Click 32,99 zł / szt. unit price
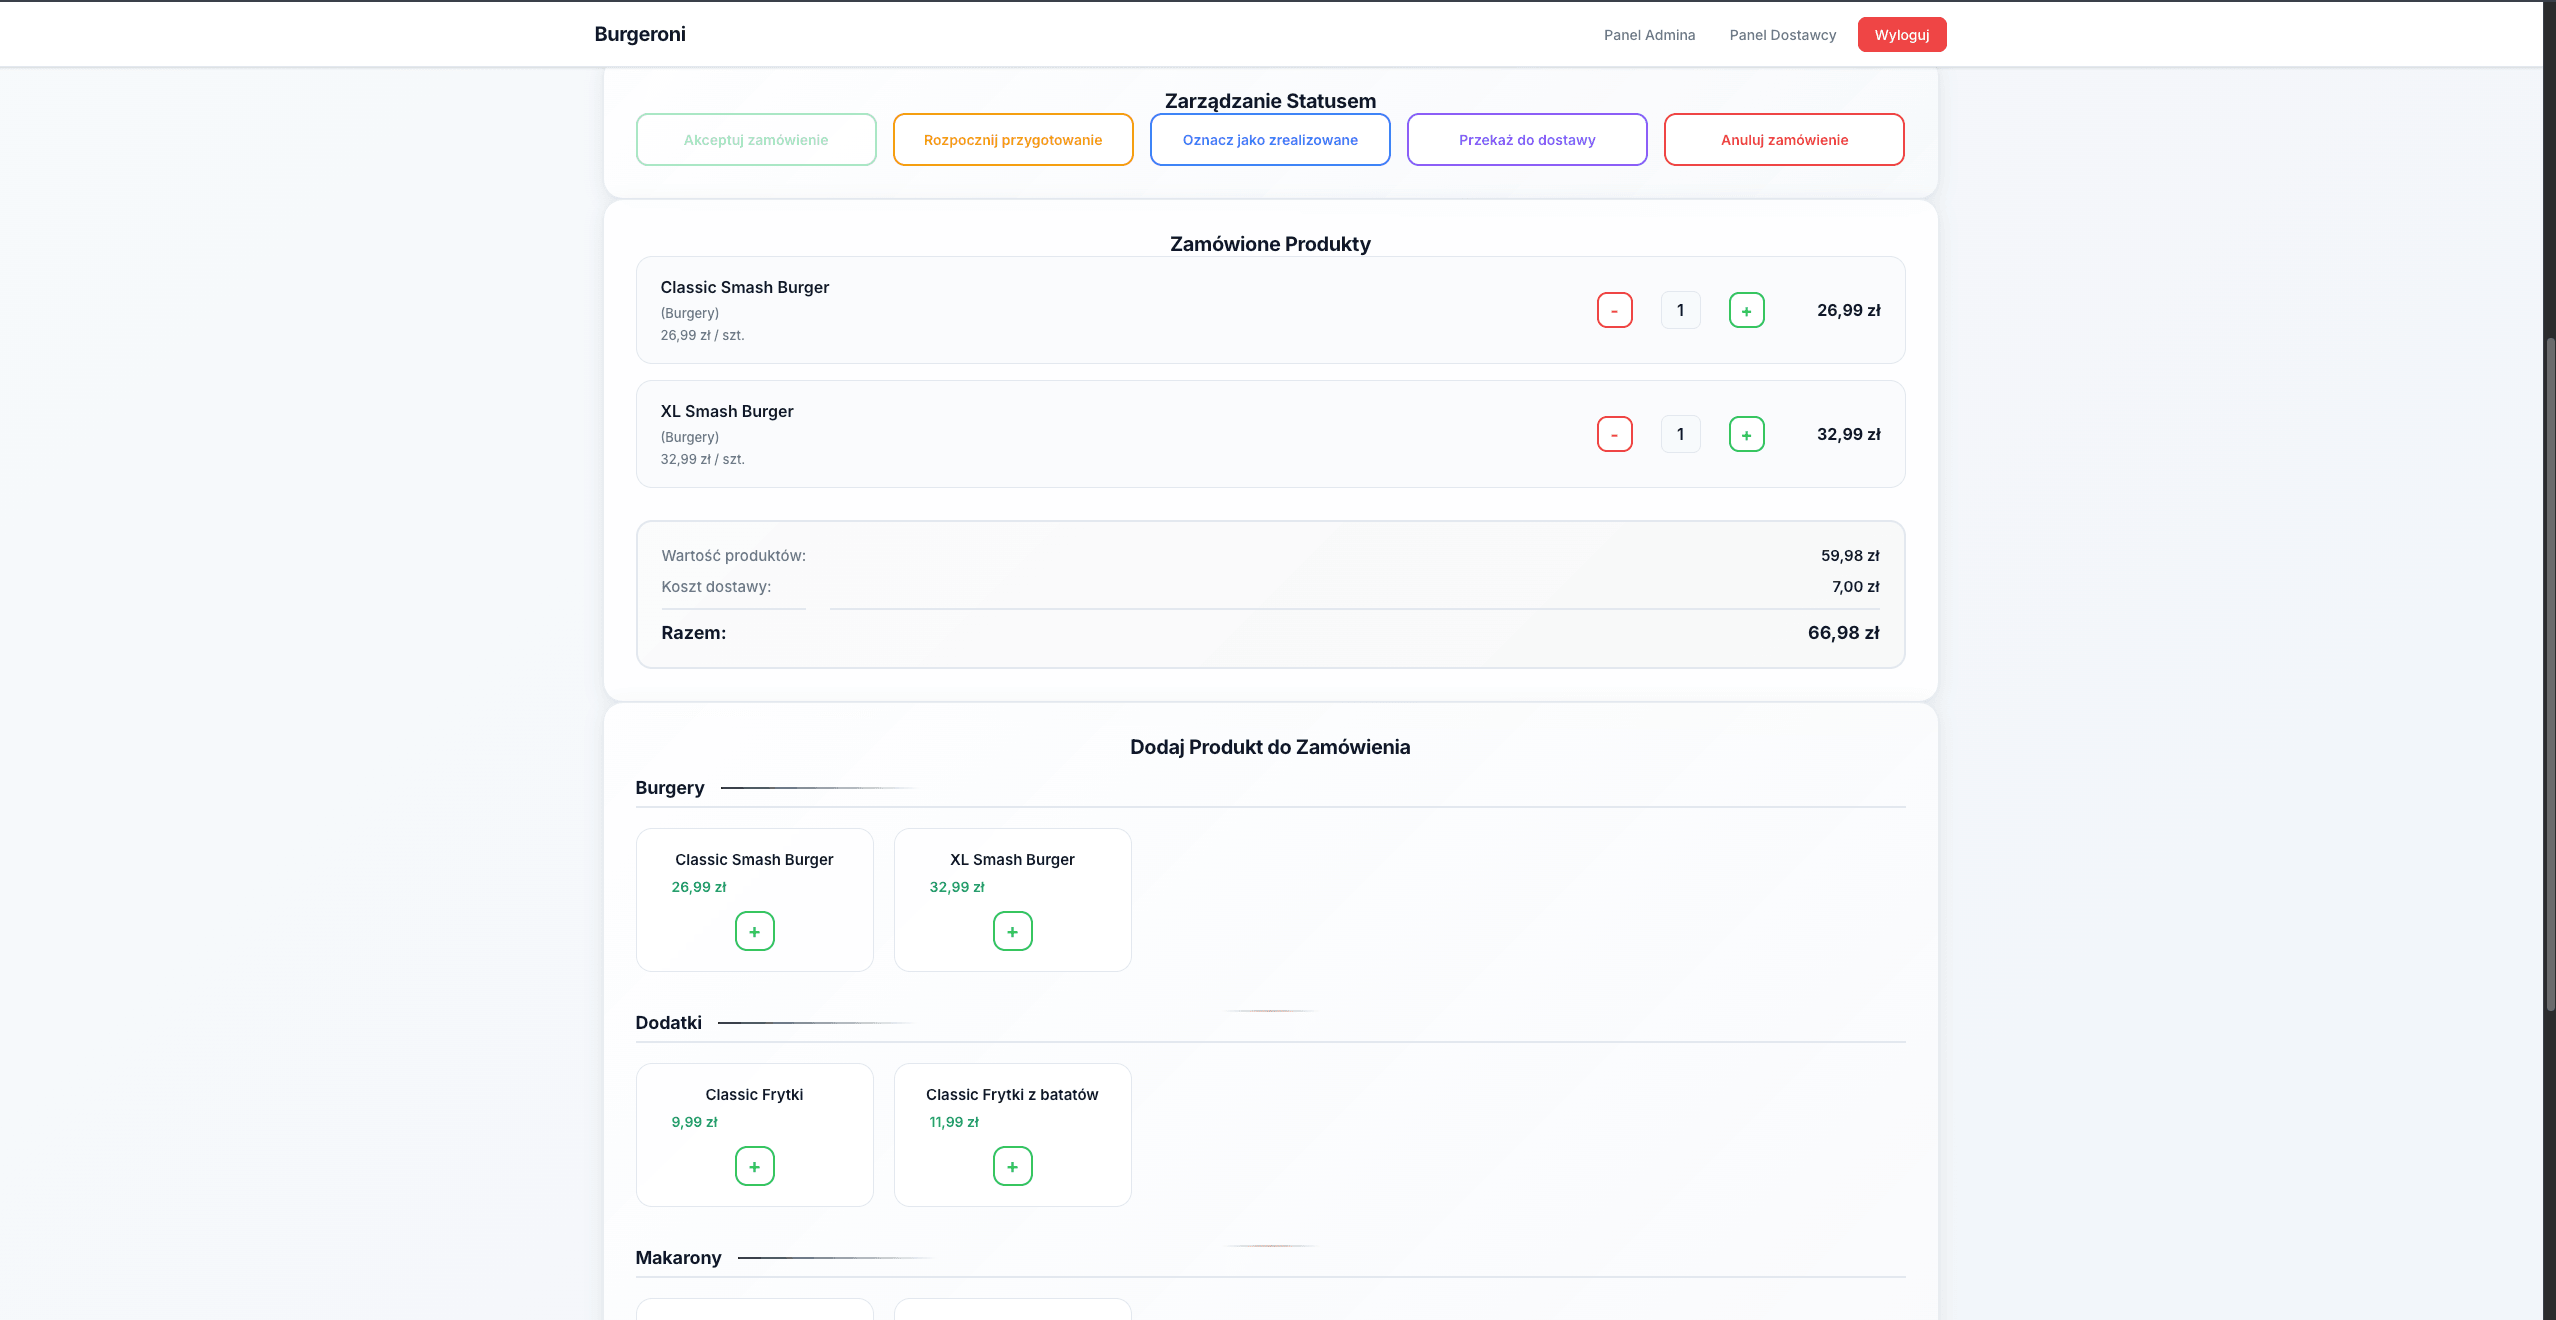Viewport: 2556px width, 1320px height. (x=702, y=459)
